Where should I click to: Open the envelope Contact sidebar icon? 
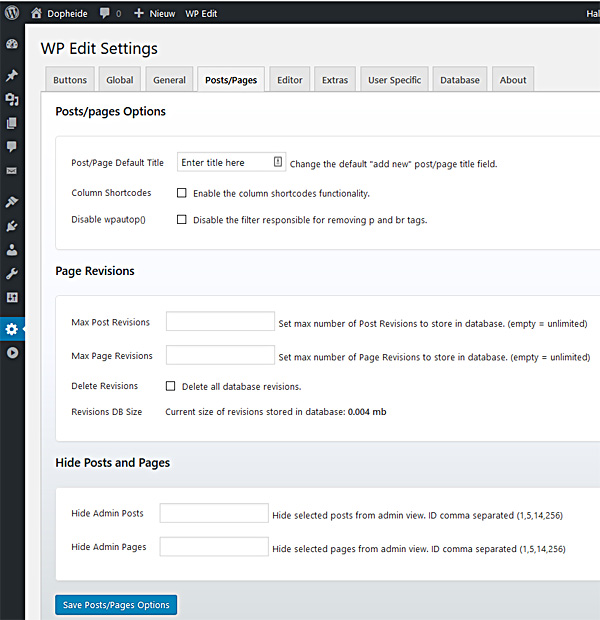[x=12, y=170]
